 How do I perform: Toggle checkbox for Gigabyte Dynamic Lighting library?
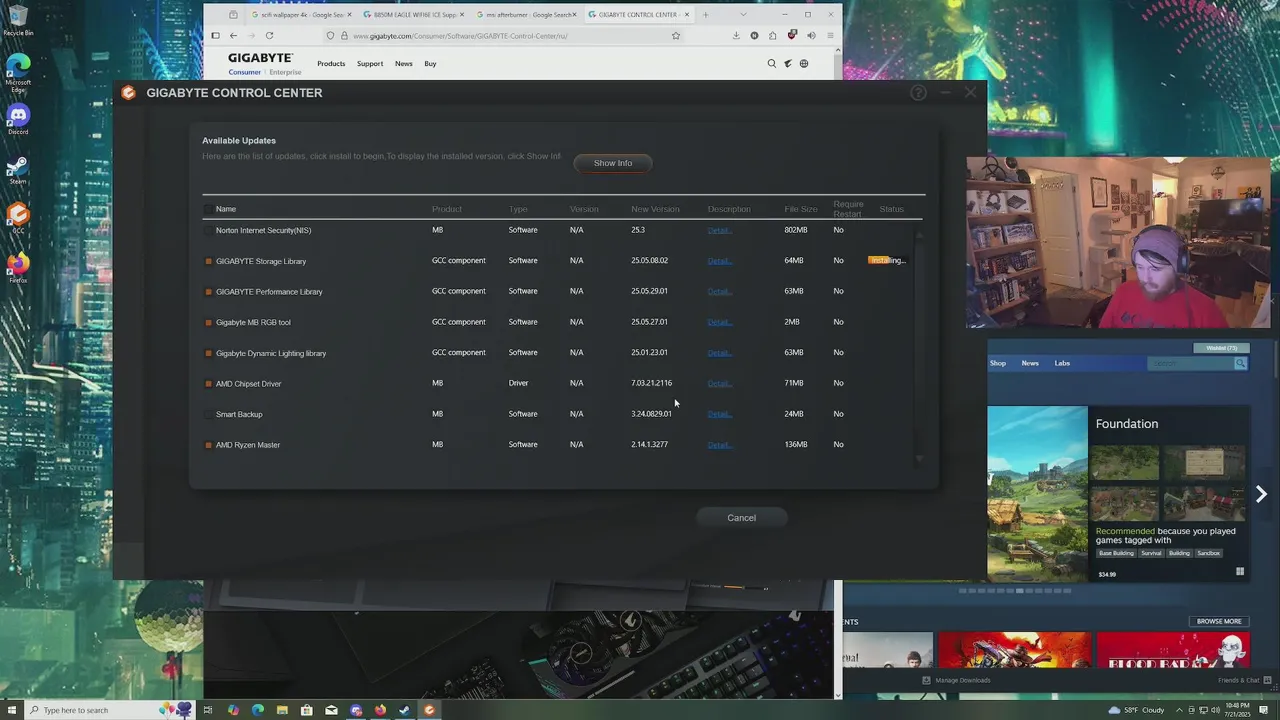[x=209, y=354]
